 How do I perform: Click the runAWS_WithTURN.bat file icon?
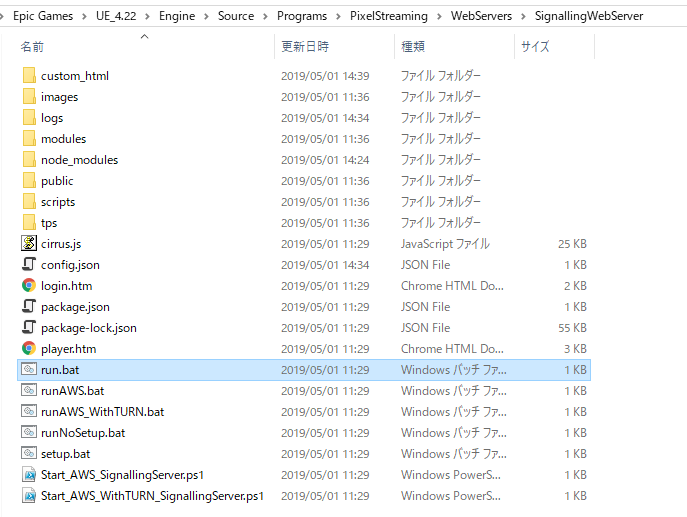click(29, 411)
